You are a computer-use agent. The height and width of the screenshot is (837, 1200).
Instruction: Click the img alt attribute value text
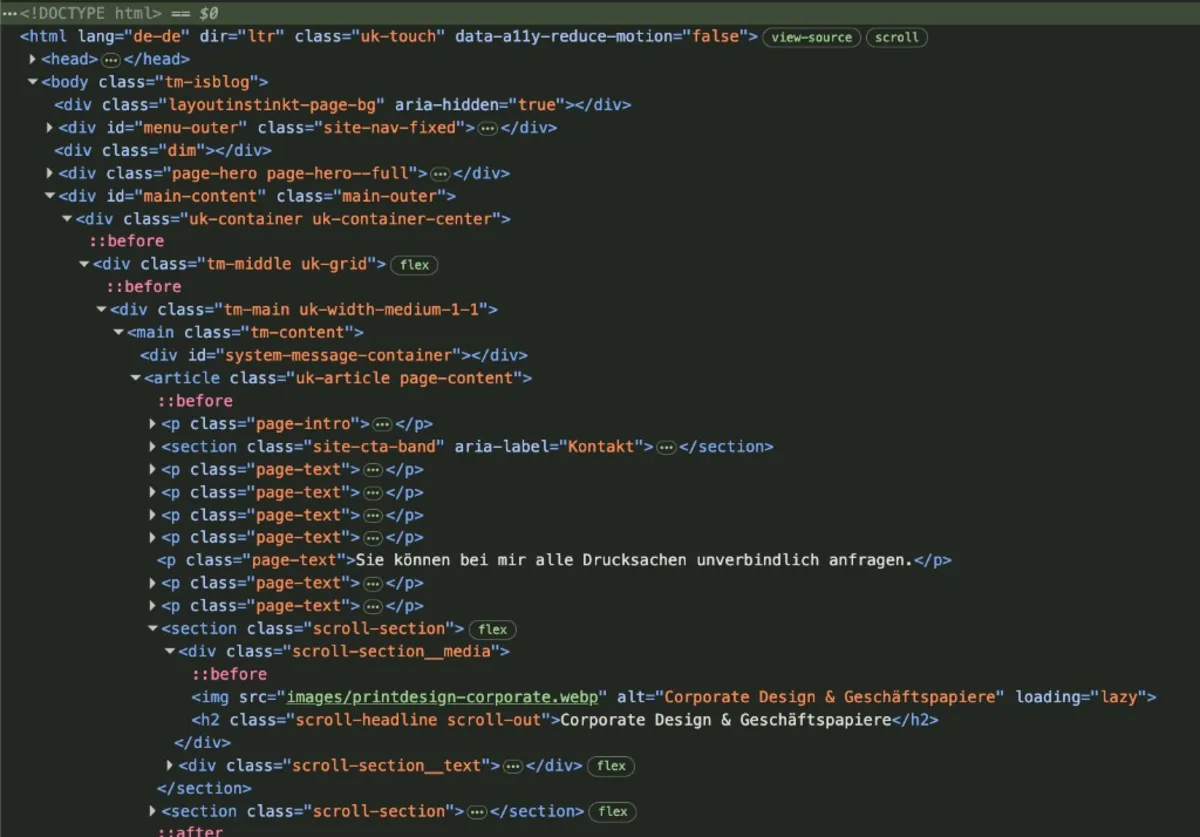pyautogui.click(x=832, y=697)
